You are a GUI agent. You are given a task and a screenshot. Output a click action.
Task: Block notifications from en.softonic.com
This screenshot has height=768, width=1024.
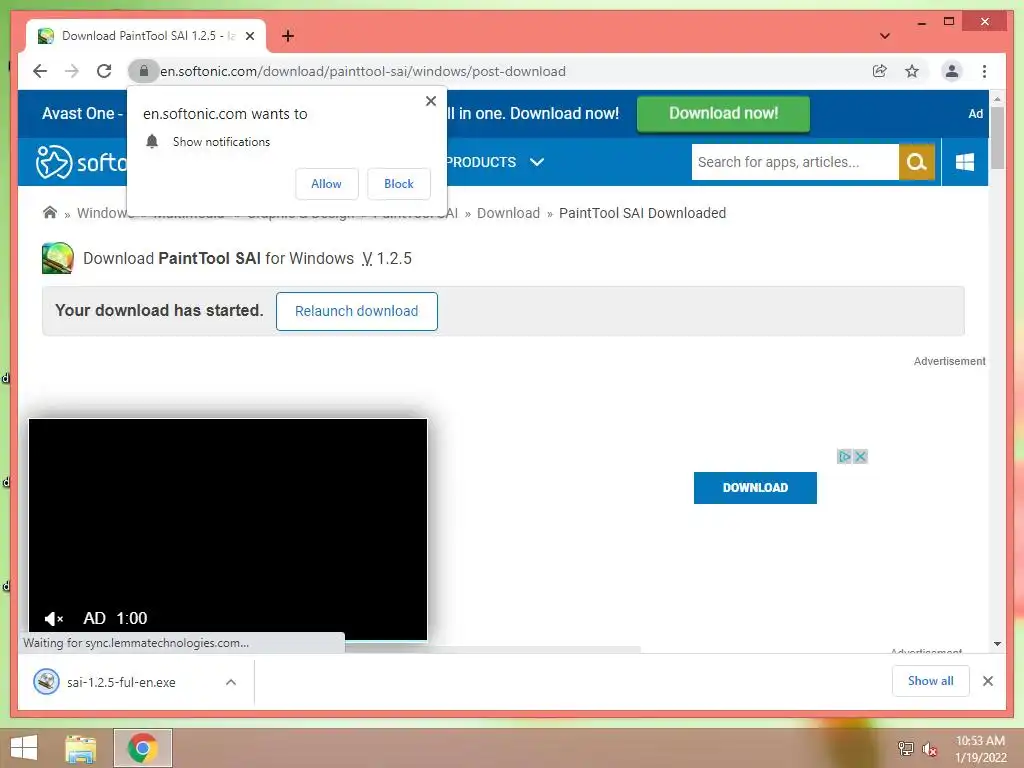click(398, 184)
